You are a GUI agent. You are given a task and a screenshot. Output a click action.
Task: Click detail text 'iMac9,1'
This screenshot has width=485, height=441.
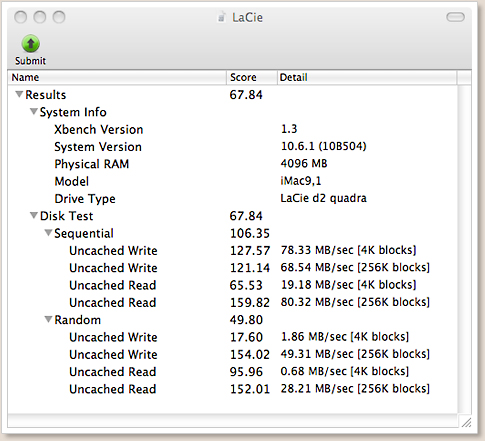pyautogui.click(x=301, y=181)
